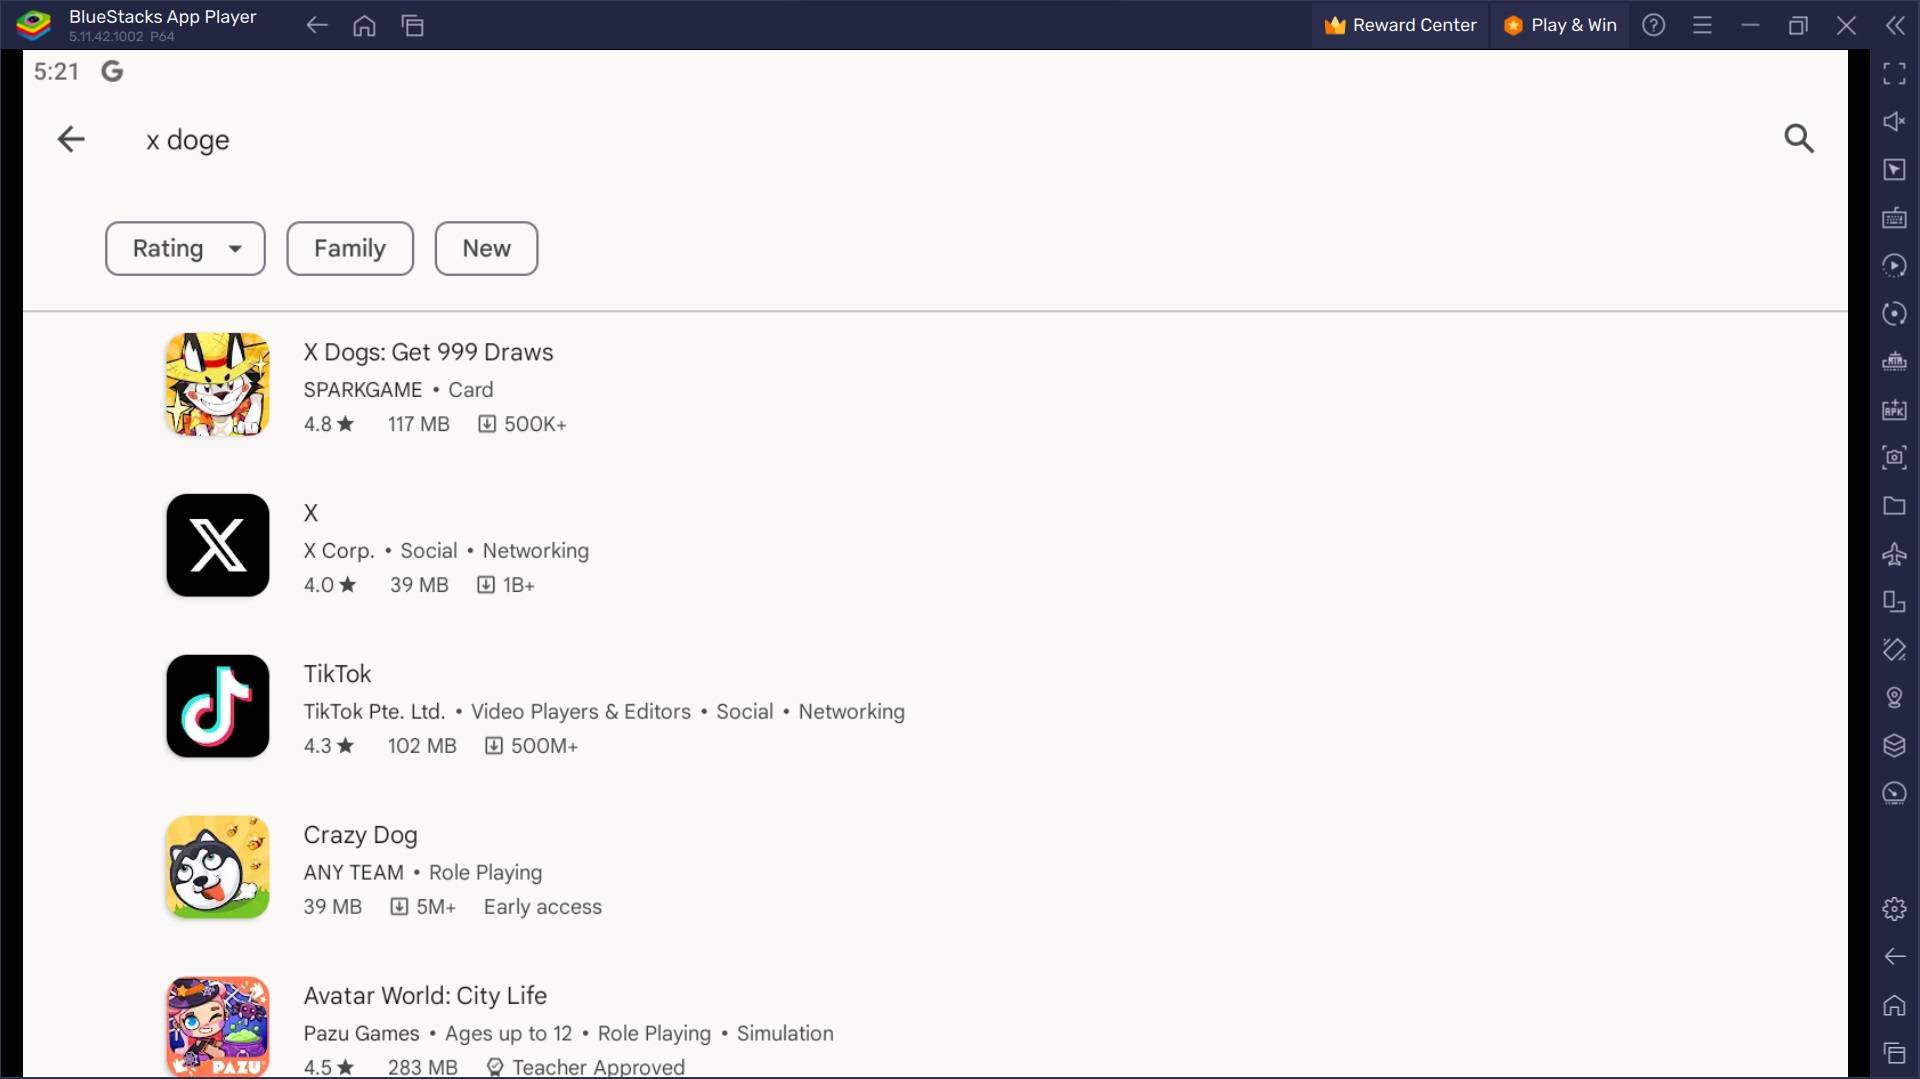Click the '1B+' downloads text
Viewport: 1920px width, 1079px height.
point(519,585)
